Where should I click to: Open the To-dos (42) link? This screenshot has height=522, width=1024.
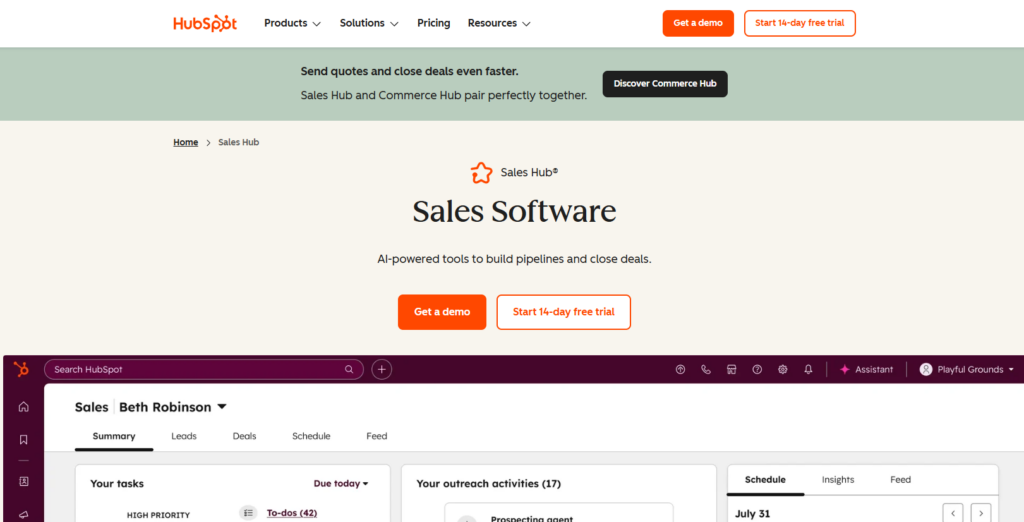point(292,513)
